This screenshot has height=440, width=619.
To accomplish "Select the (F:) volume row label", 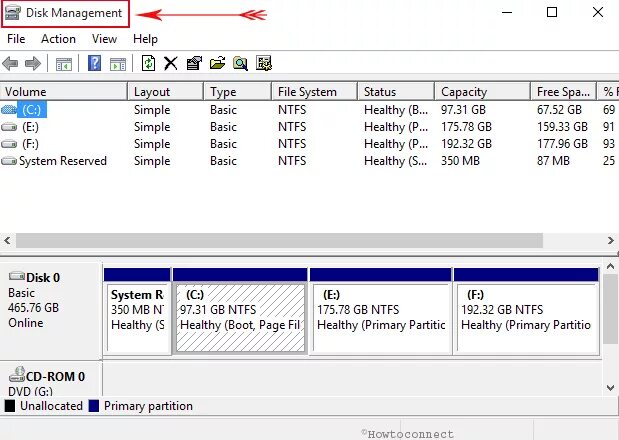I will [30, 144].
